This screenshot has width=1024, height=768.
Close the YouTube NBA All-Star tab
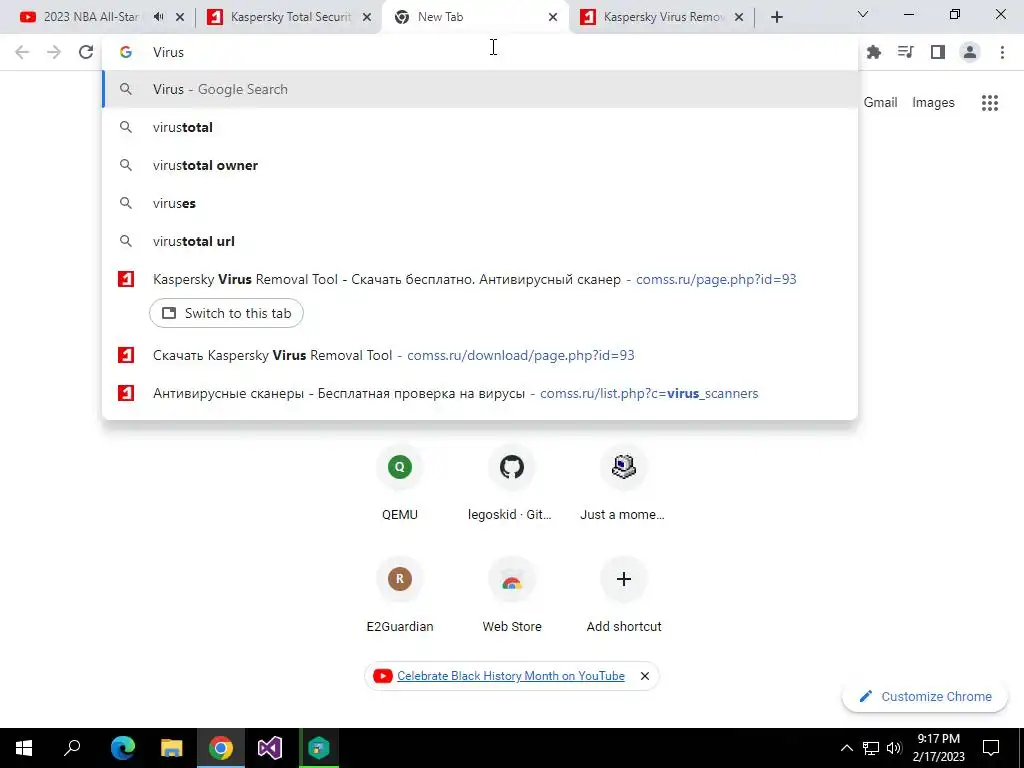[180, 17]
